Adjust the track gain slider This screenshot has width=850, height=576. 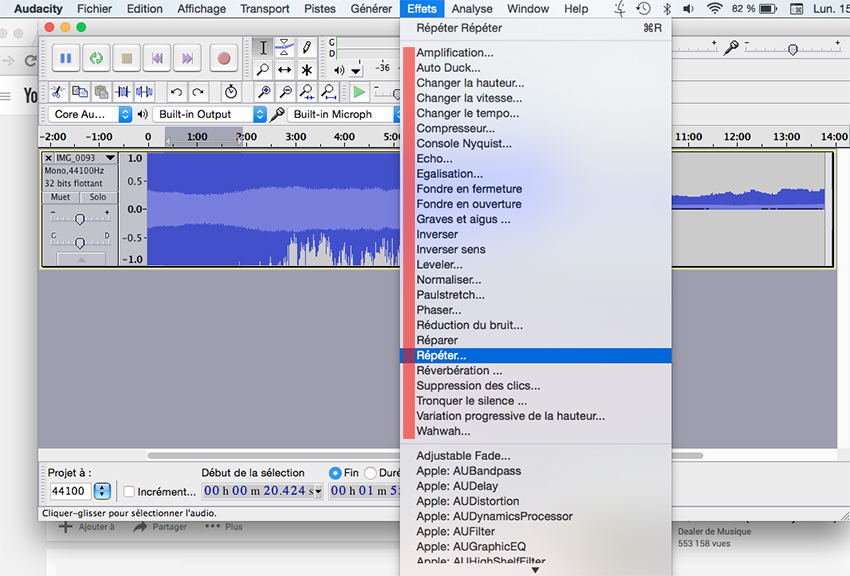click(80, 218)
